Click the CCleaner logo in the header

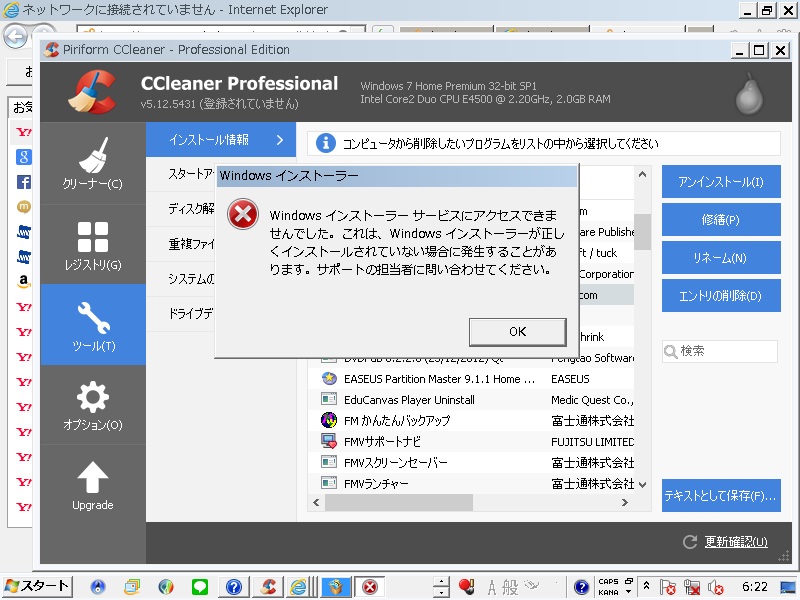click(x=93, y=92)
